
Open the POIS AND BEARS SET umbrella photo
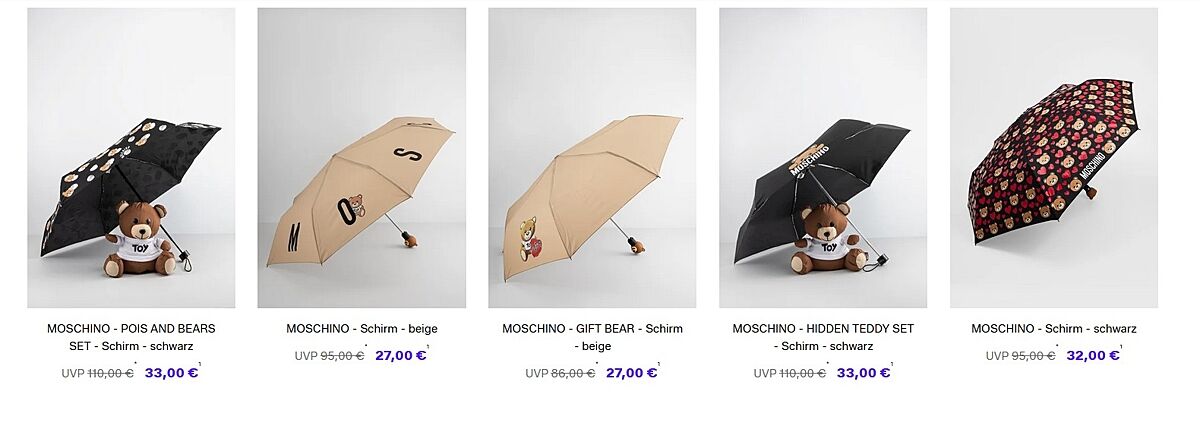click(131, 158)
